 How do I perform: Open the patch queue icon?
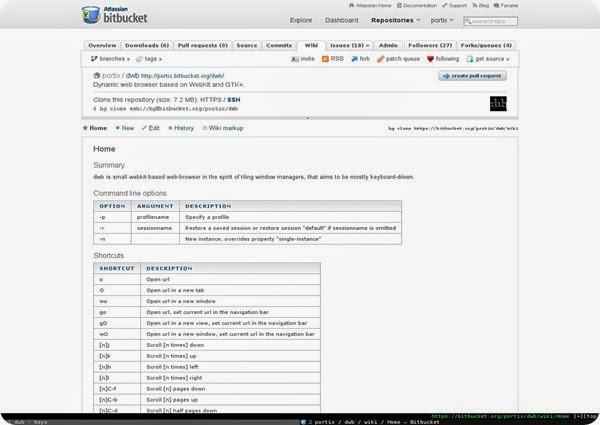(380, 59)
